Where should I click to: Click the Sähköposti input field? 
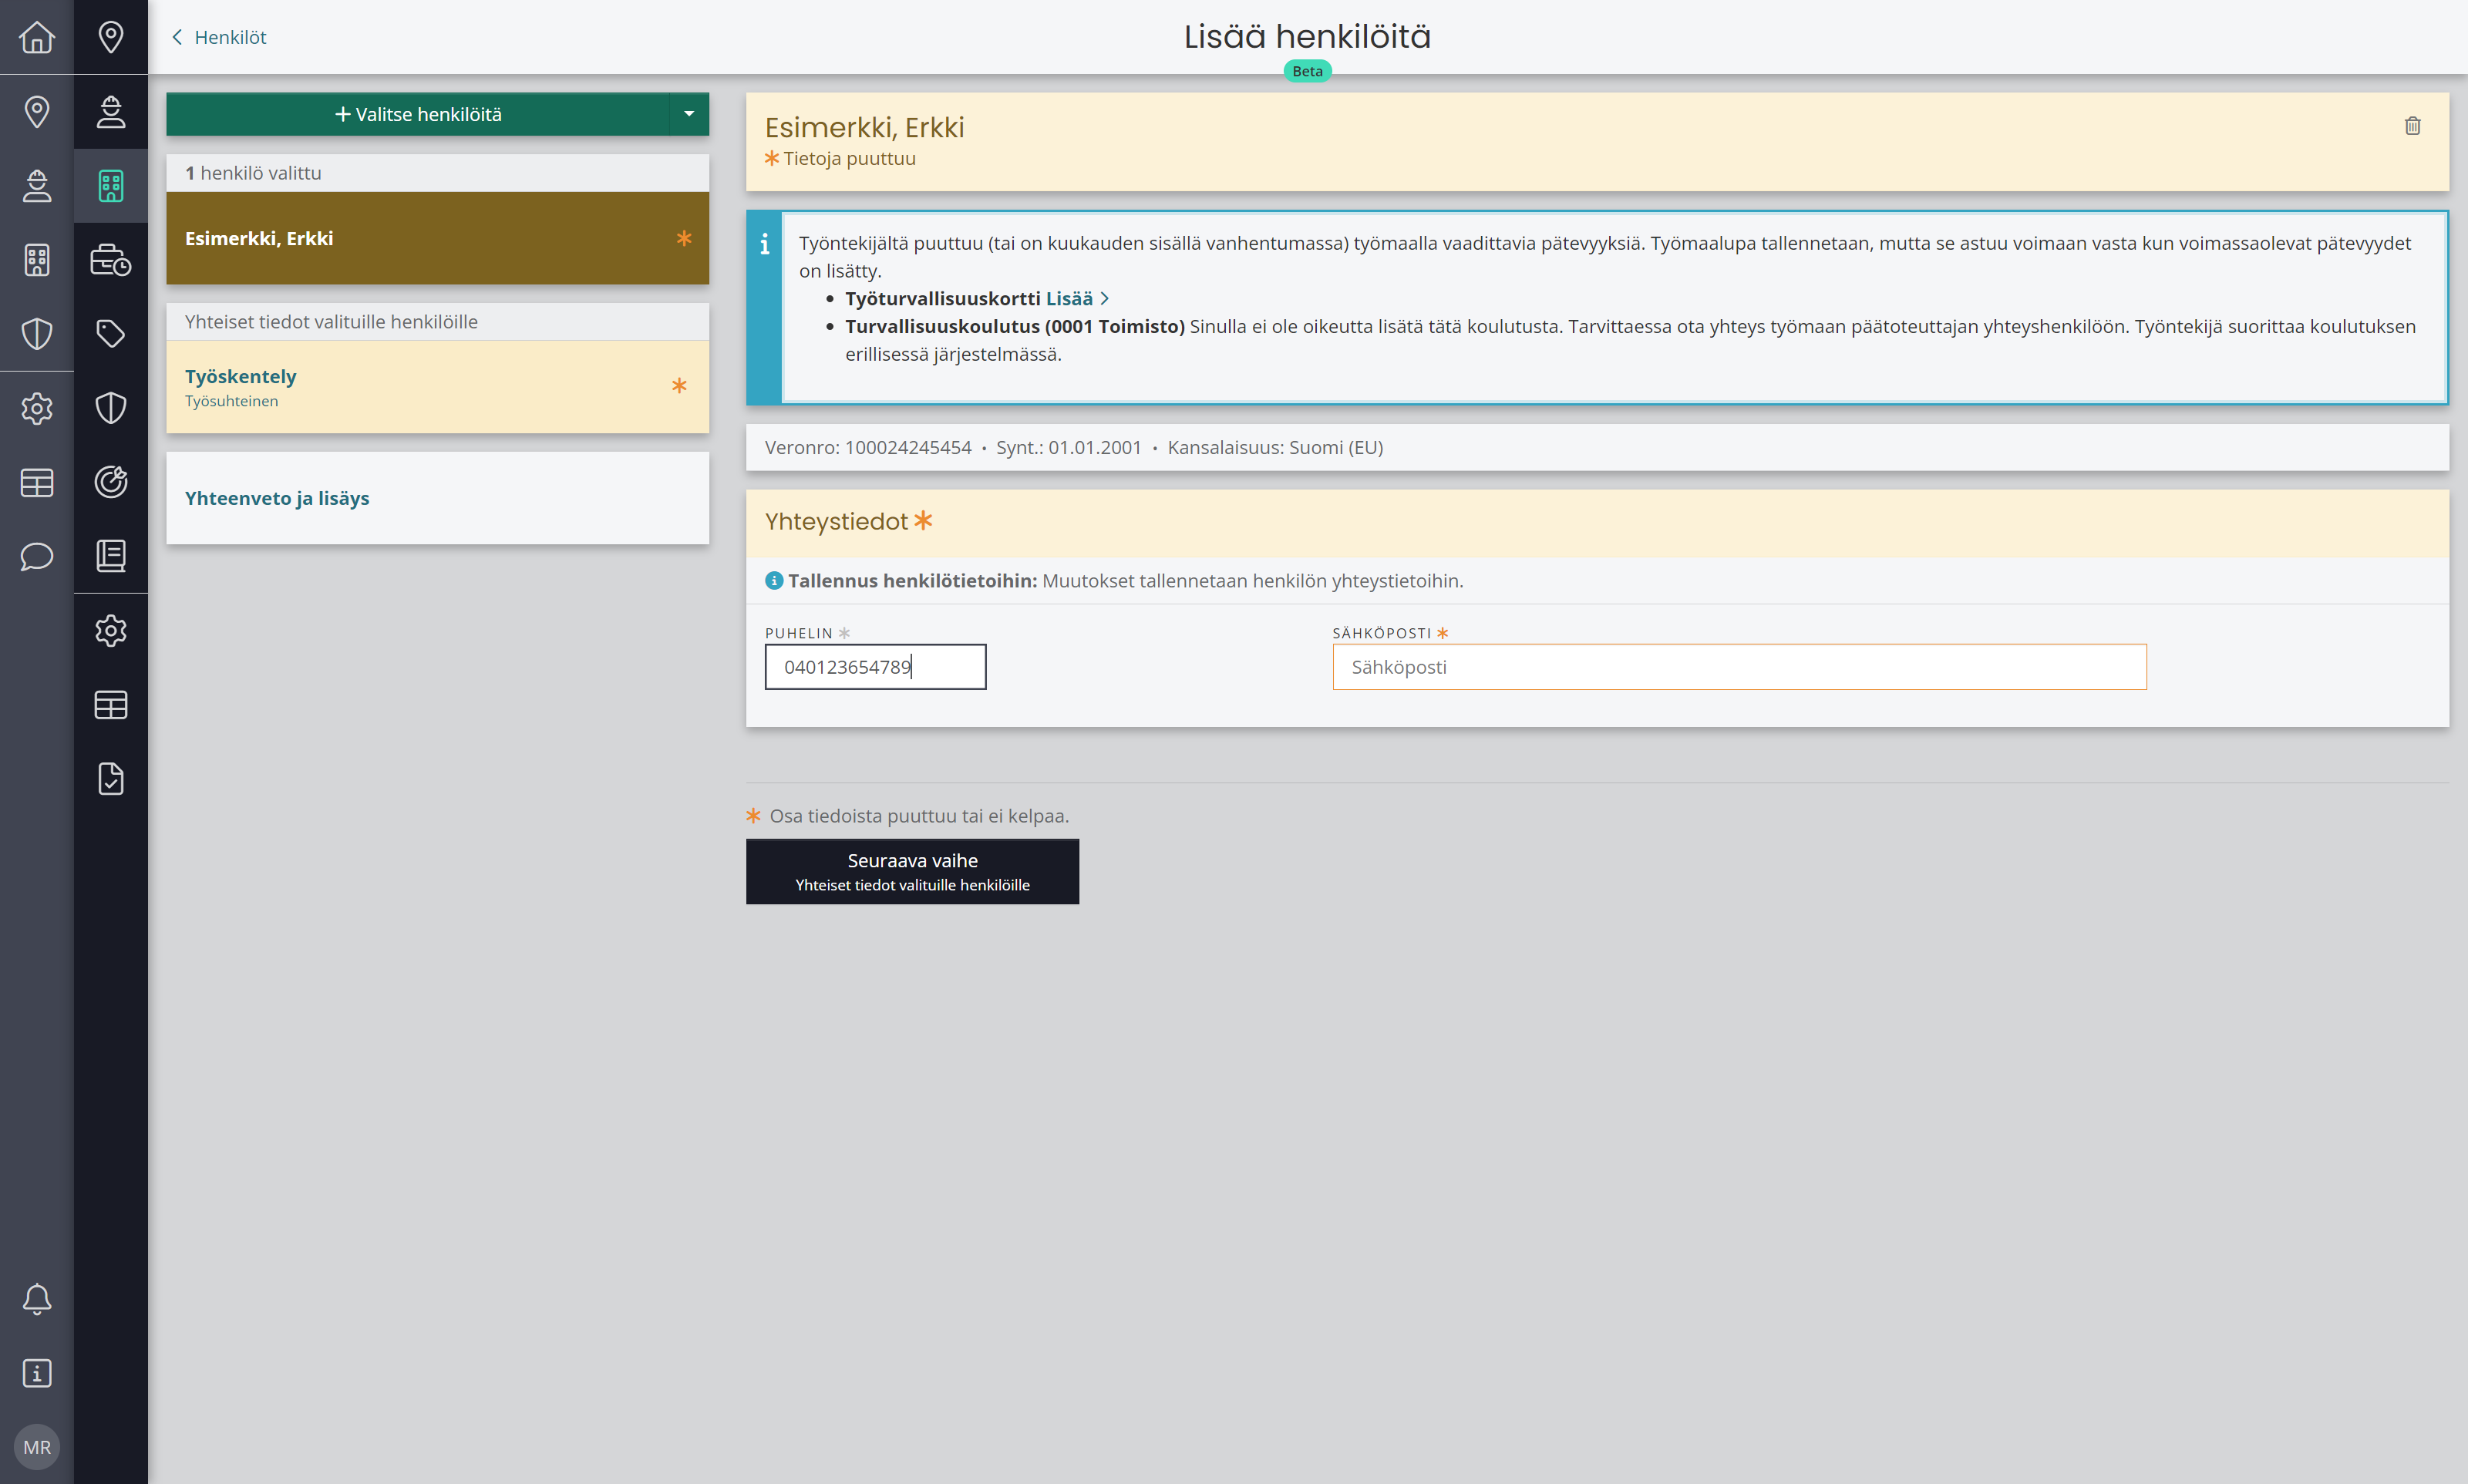click(x=1739, y=667)
